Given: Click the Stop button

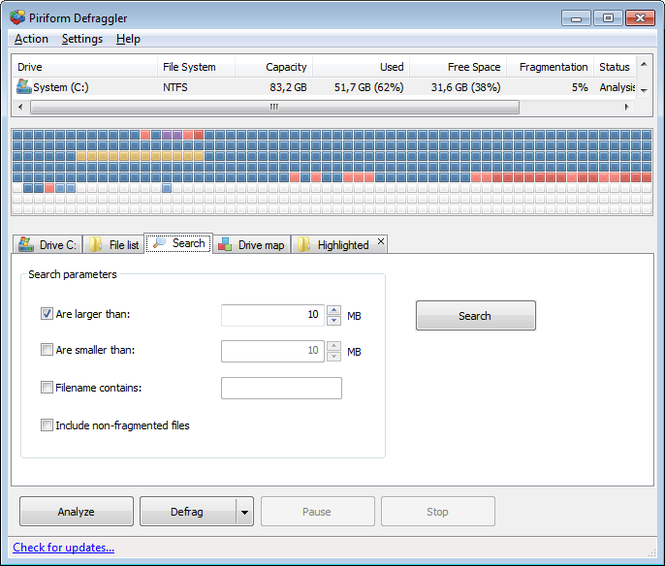Looking at the screenshot, I should [438, 512].
